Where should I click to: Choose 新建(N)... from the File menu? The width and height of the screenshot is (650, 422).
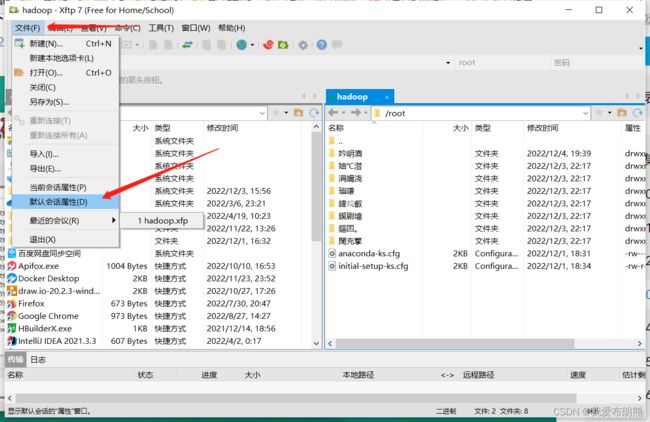66,44
